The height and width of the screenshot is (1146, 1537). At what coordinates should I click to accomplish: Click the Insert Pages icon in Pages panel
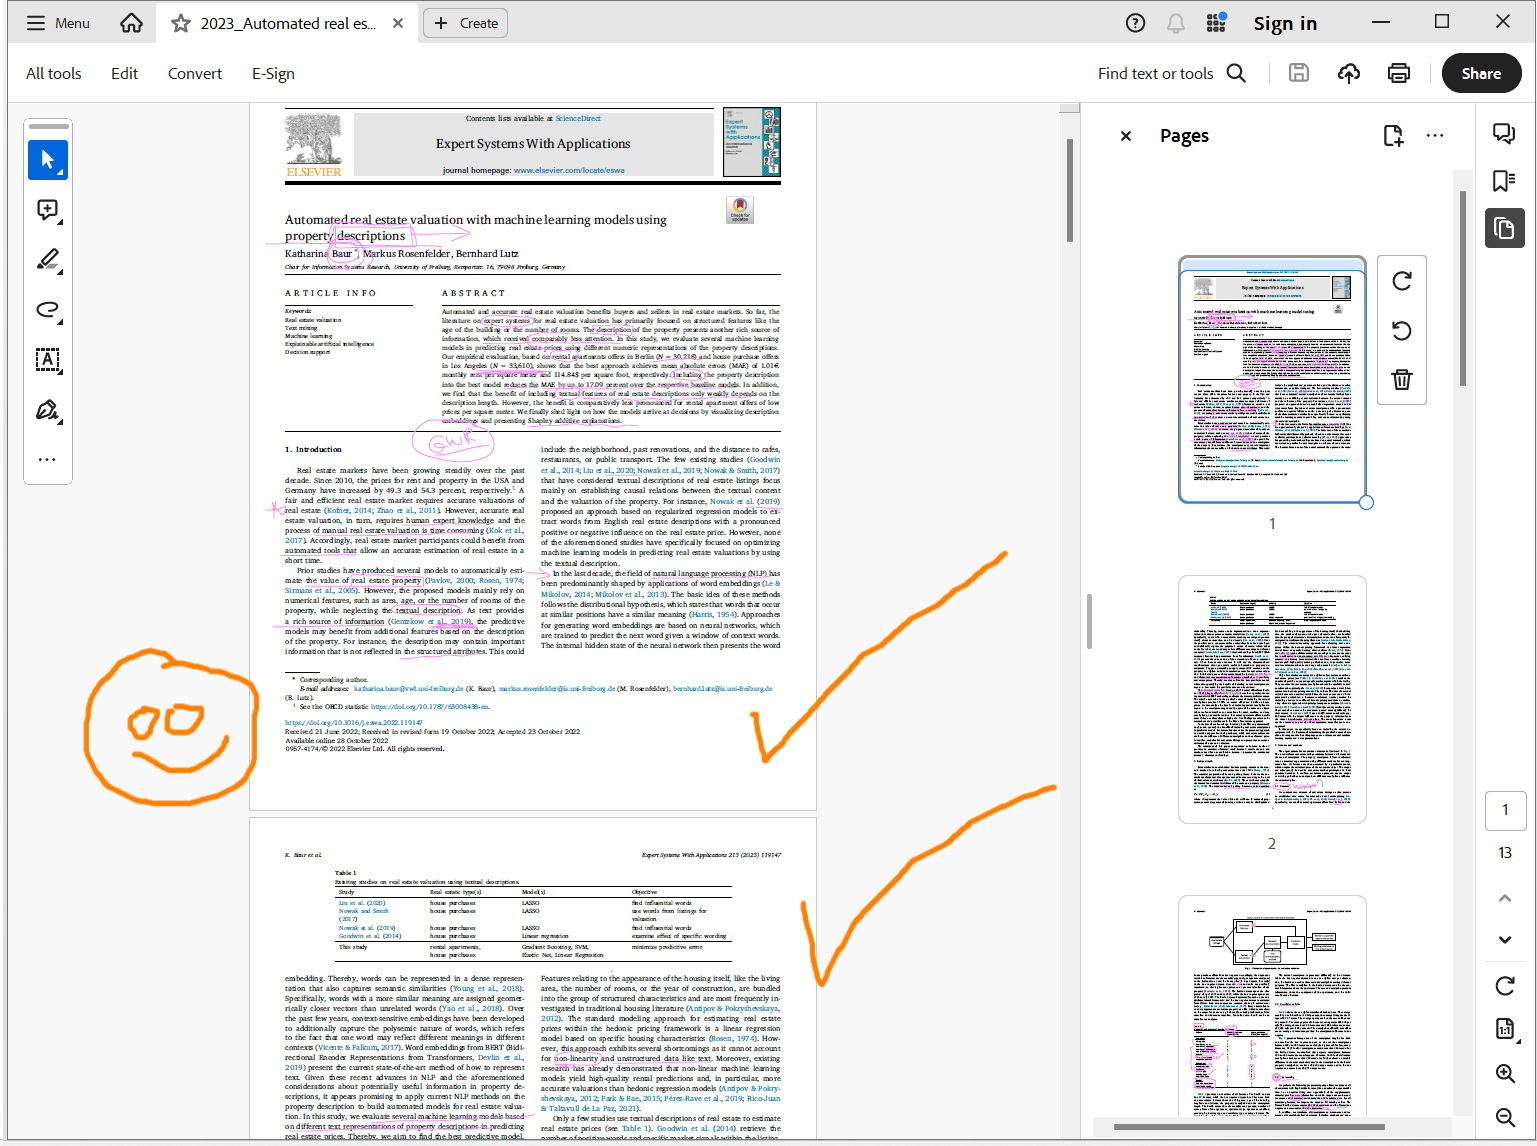pyautogui.click(x=1392, y=135)
